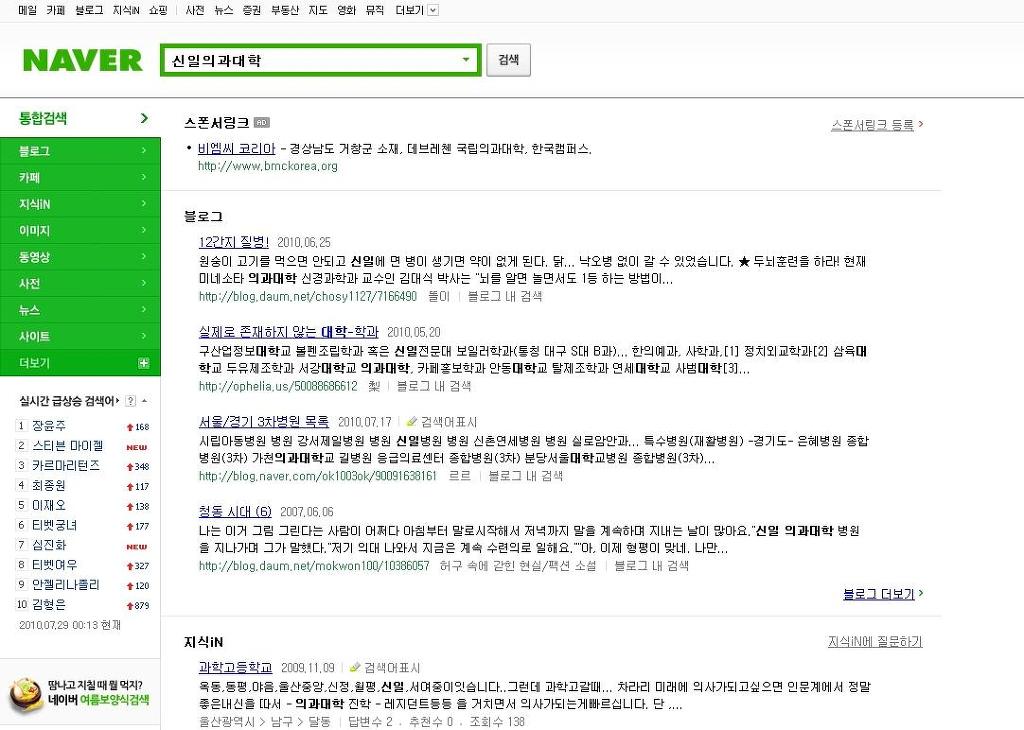Image resolution: width=1024 pixels, height=730 pixels.
Task: Open 카페 in the top menu
Action: pos(56,10)
